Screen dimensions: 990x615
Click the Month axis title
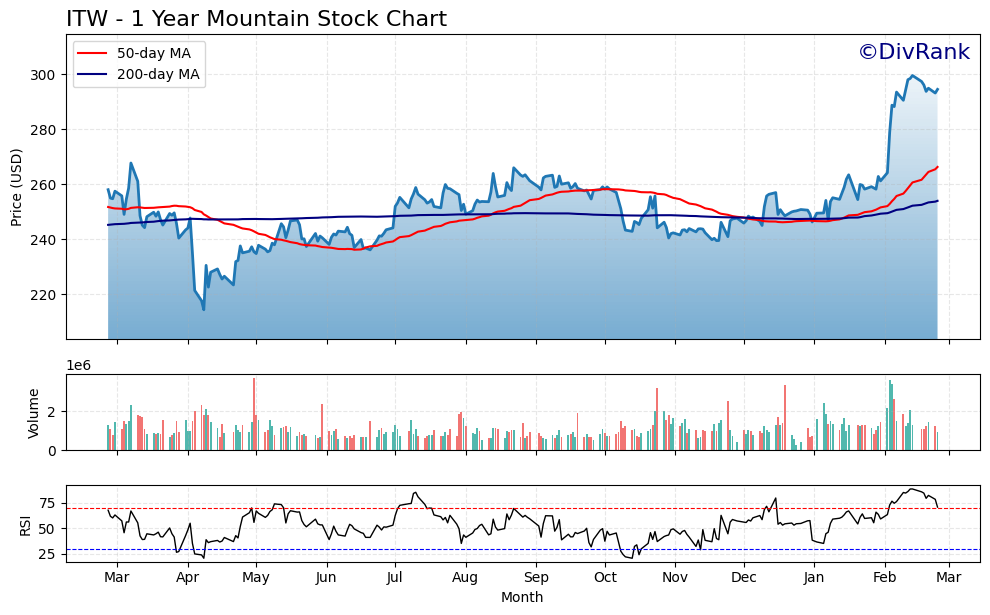click(x=521, y=598)
